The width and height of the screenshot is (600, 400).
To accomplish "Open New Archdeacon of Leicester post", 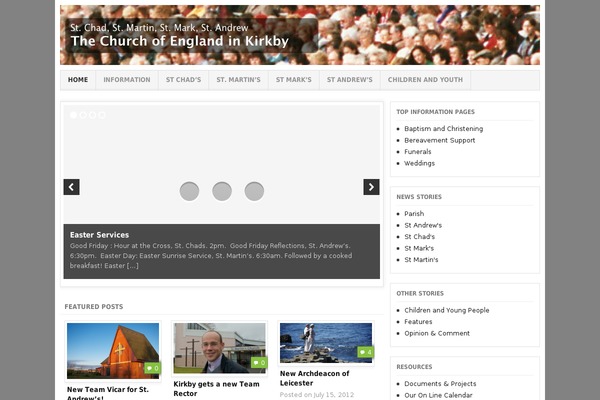I will click(x=314, y=378).
